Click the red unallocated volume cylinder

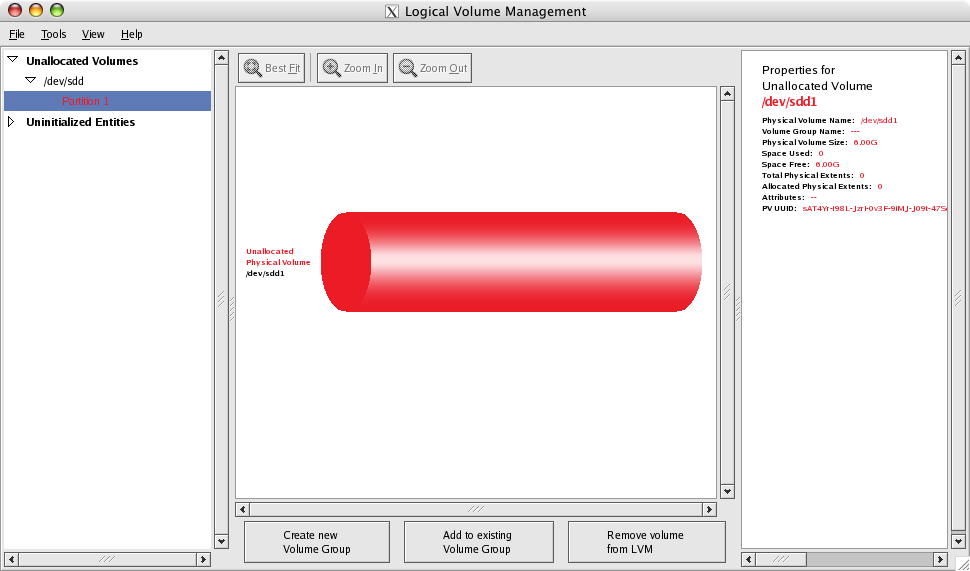pyautogui.click(x=511, y=262)
